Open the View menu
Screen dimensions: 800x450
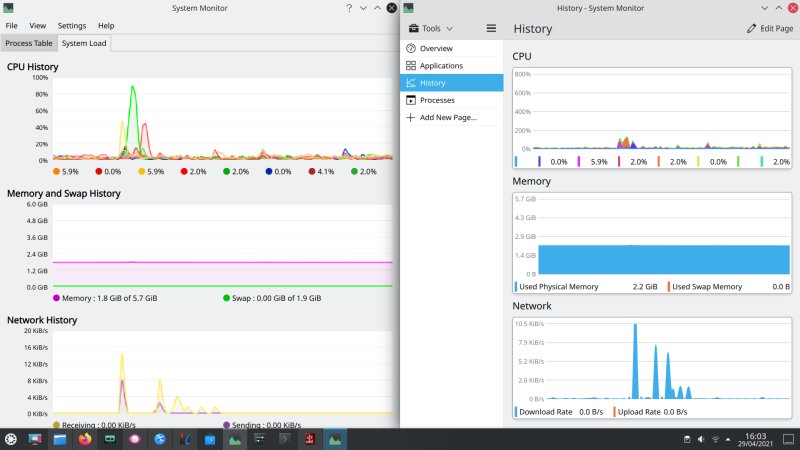38,25
